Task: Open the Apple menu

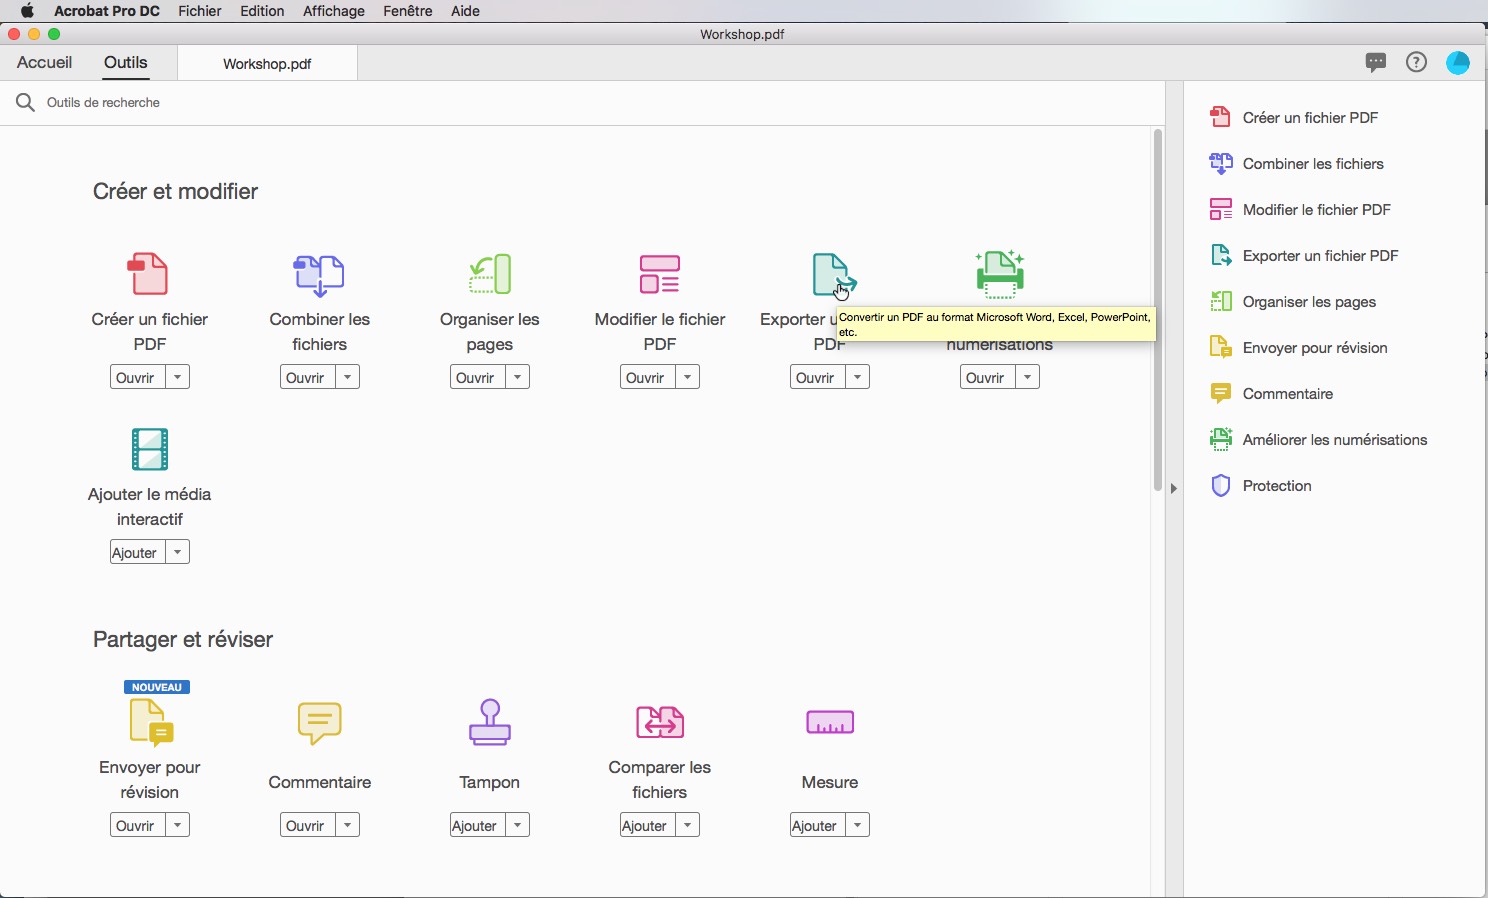Action: click(27, 11)
